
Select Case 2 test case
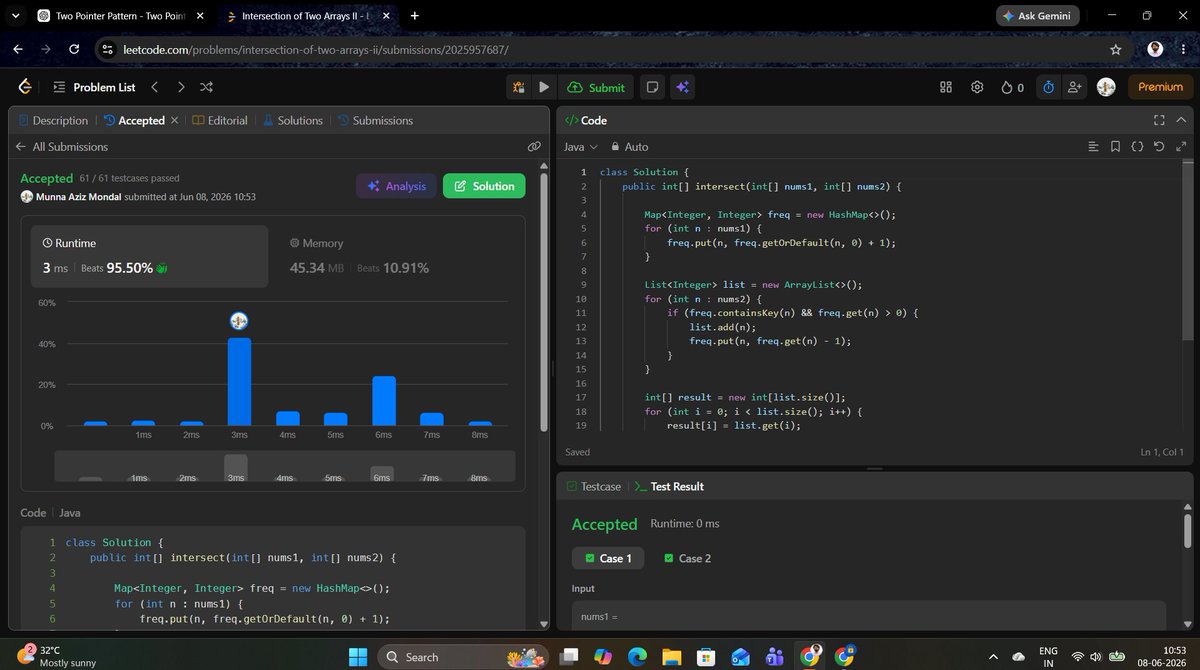coord(688,558)
